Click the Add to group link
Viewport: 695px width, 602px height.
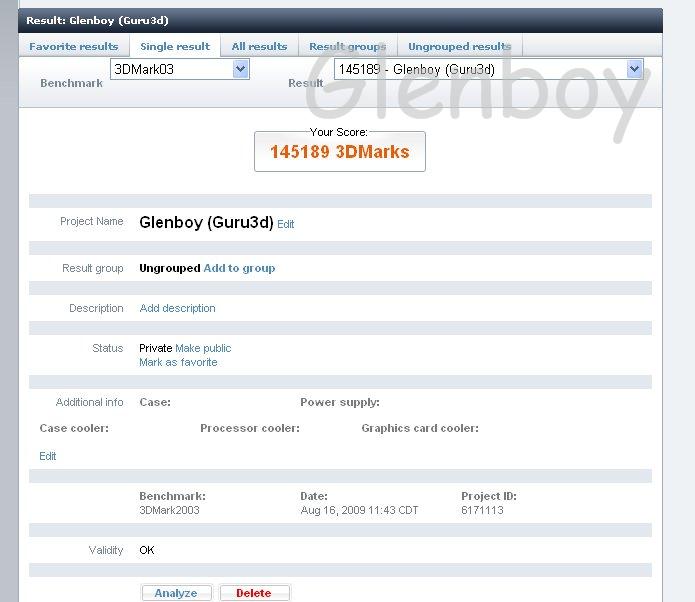(239, 268)
